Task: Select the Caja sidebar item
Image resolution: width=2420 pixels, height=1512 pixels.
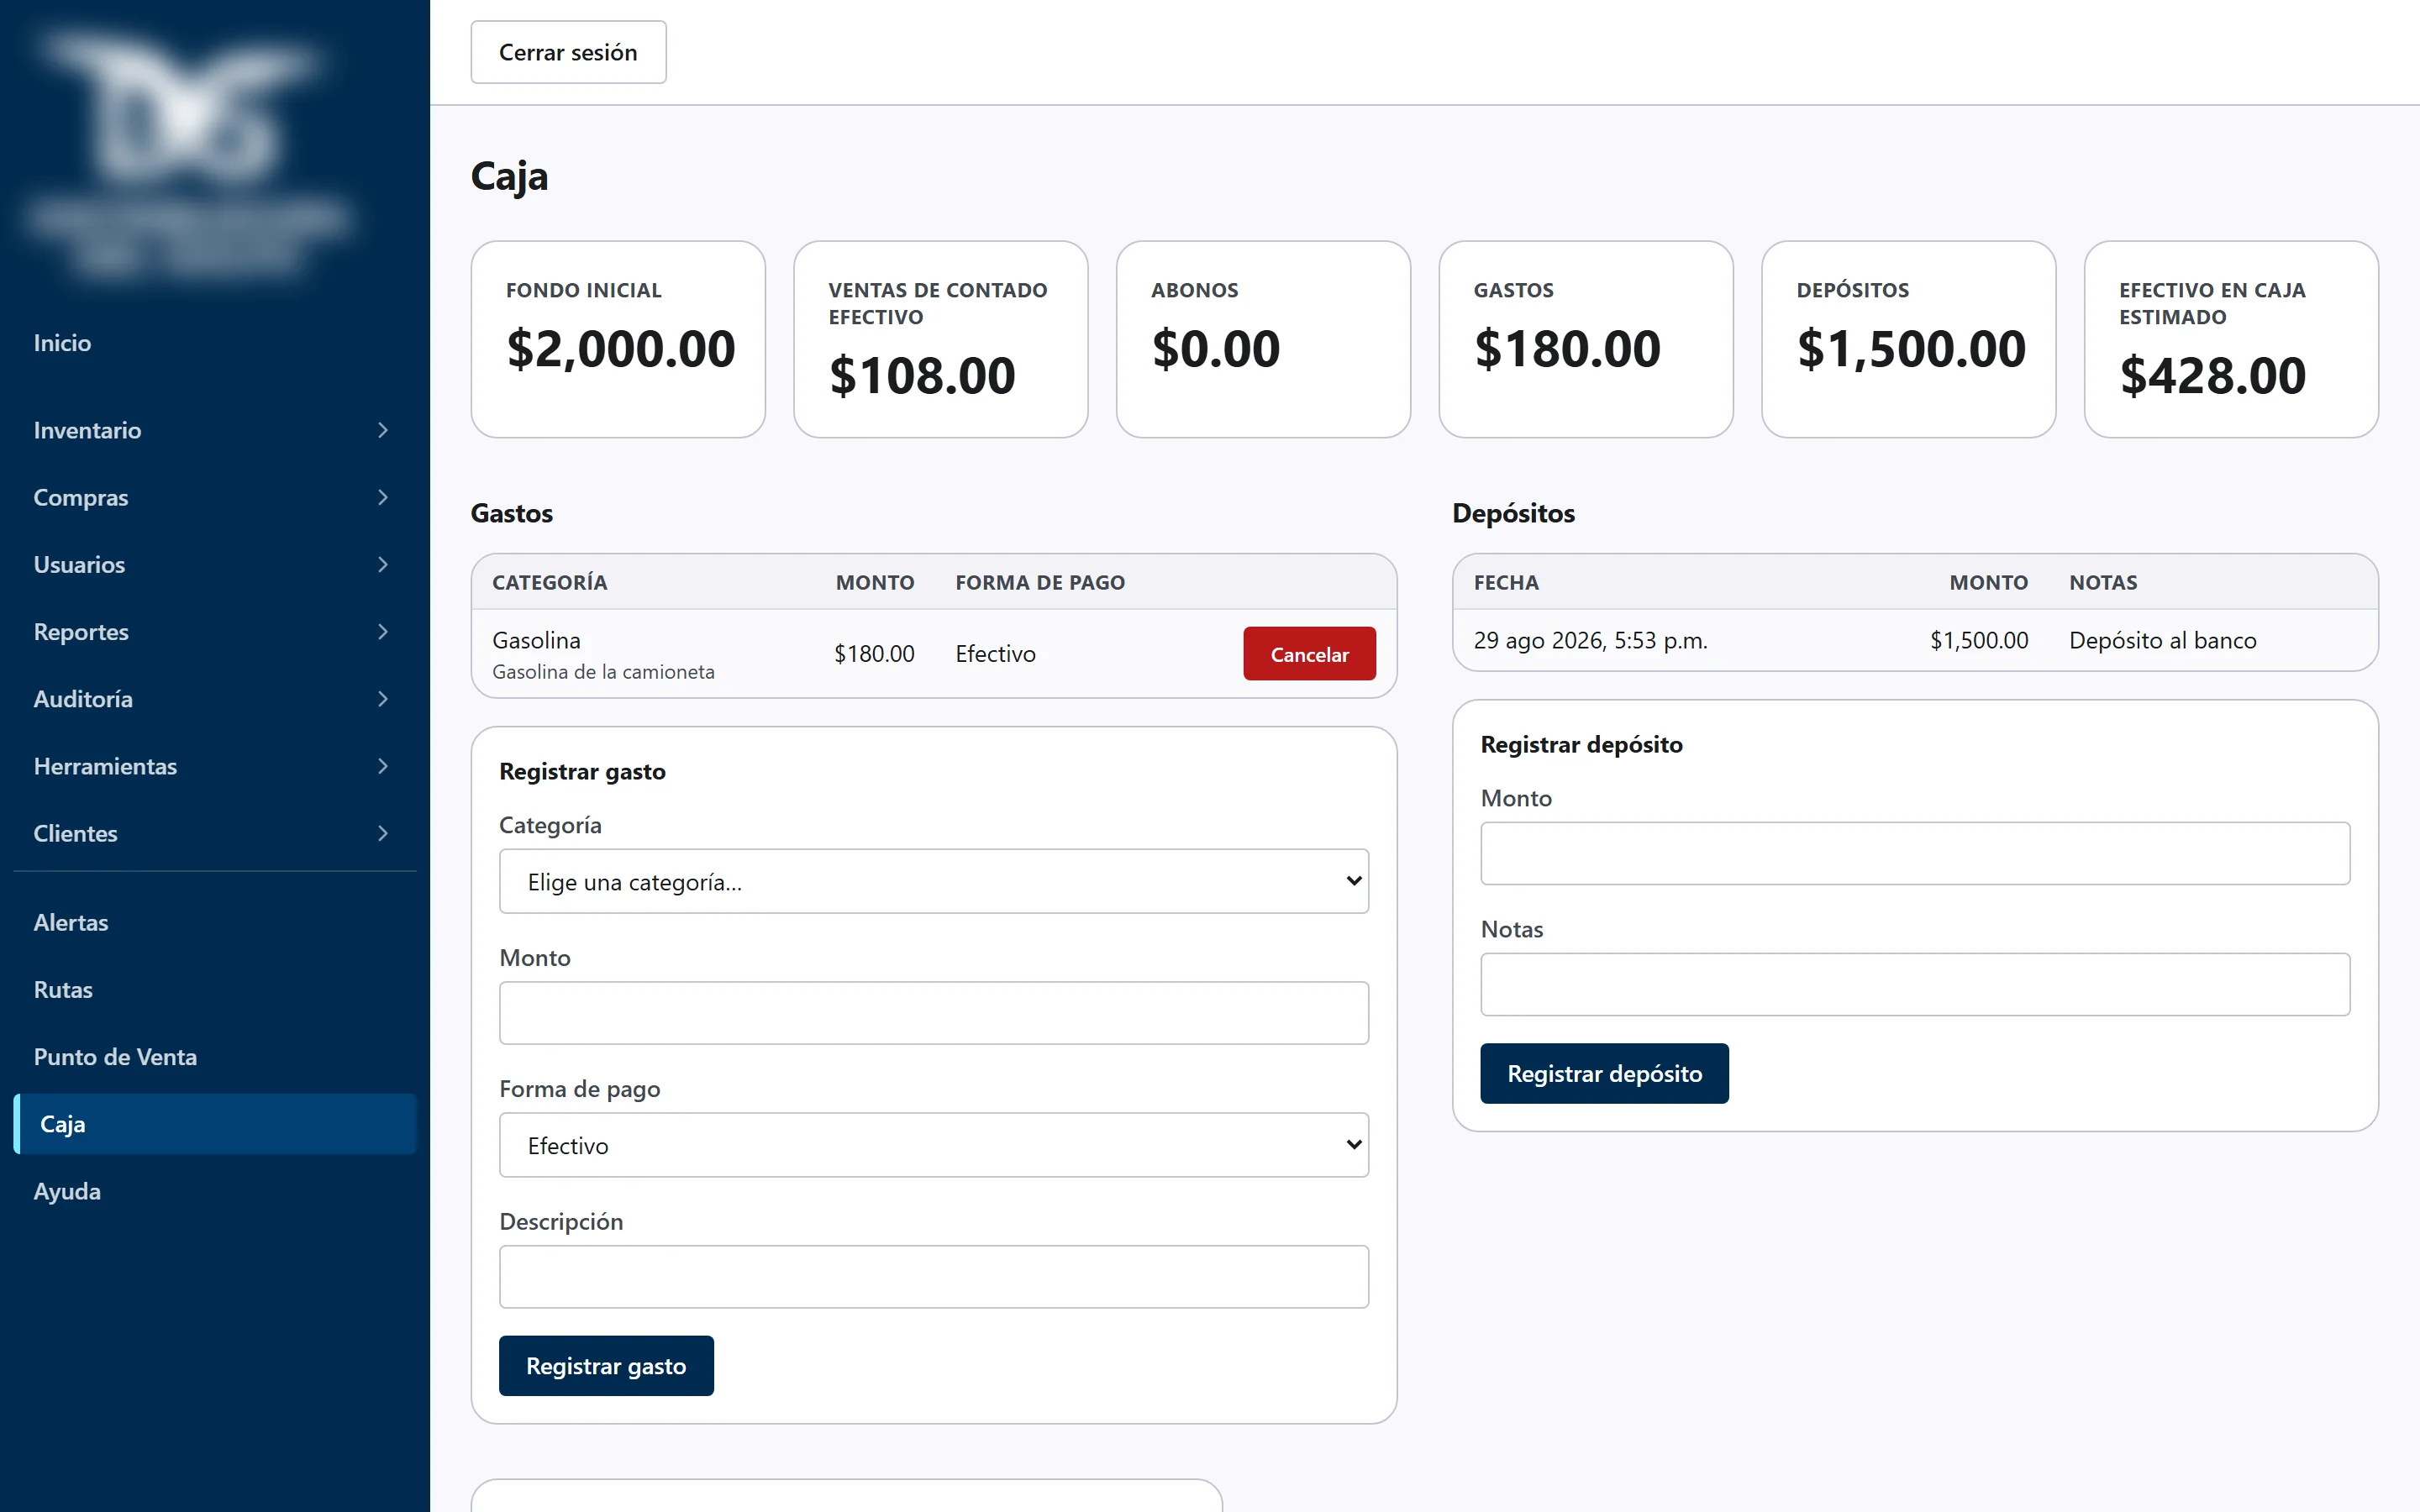Action: (x=215, y=1123)
